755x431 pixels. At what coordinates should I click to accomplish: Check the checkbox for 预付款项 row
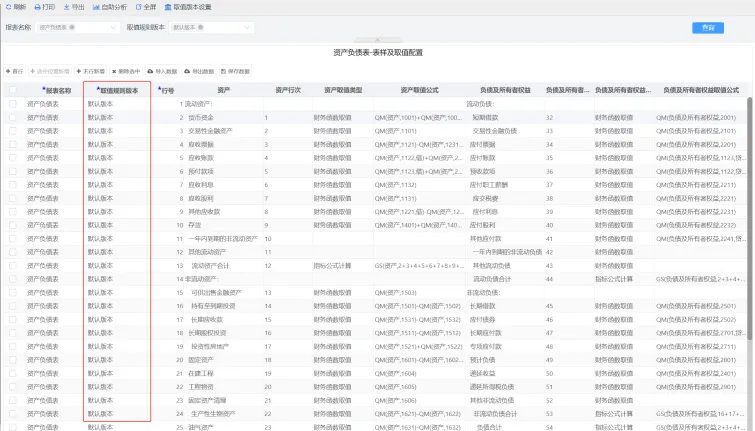(13, 171)
